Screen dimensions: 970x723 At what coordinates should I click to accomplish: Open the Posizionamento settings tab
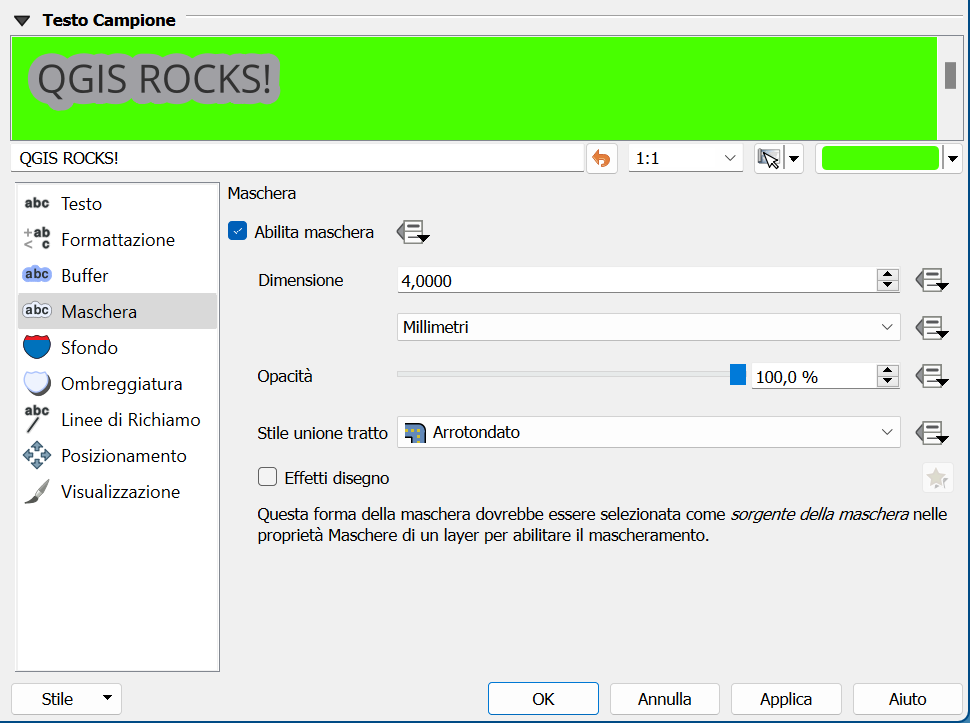pyautogui.click(x=118, y=455)
